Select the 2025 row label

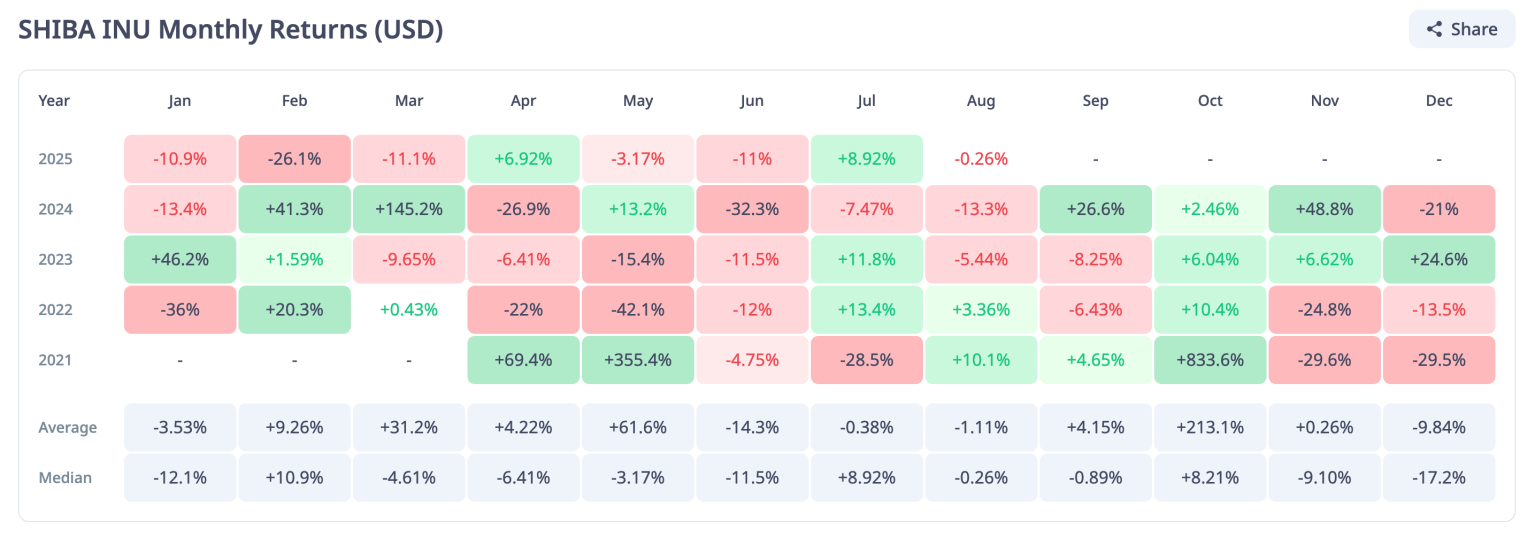pos(55,160)
